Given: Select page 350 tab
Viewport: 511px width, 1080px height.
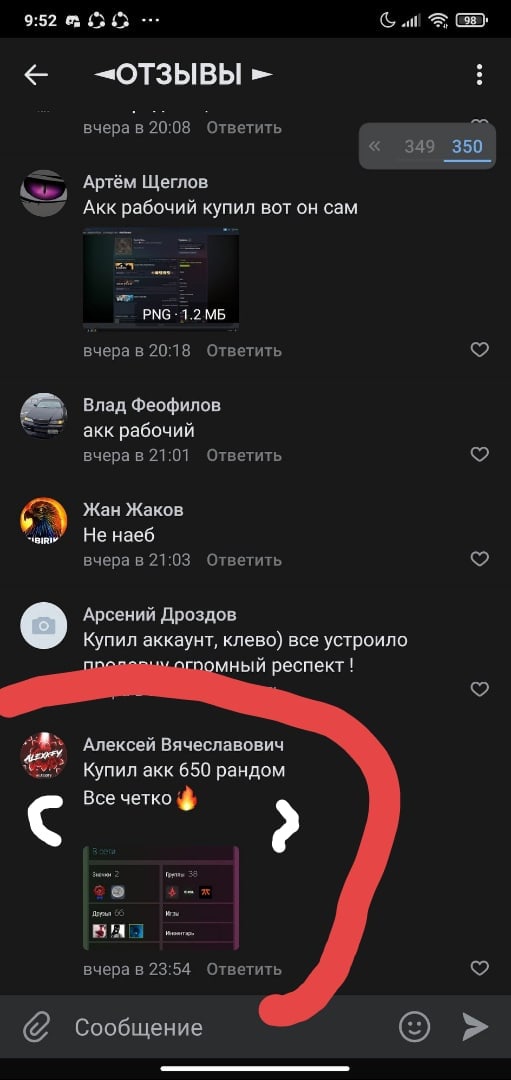Looking at the screenshot, I should (x=467, y=147).
